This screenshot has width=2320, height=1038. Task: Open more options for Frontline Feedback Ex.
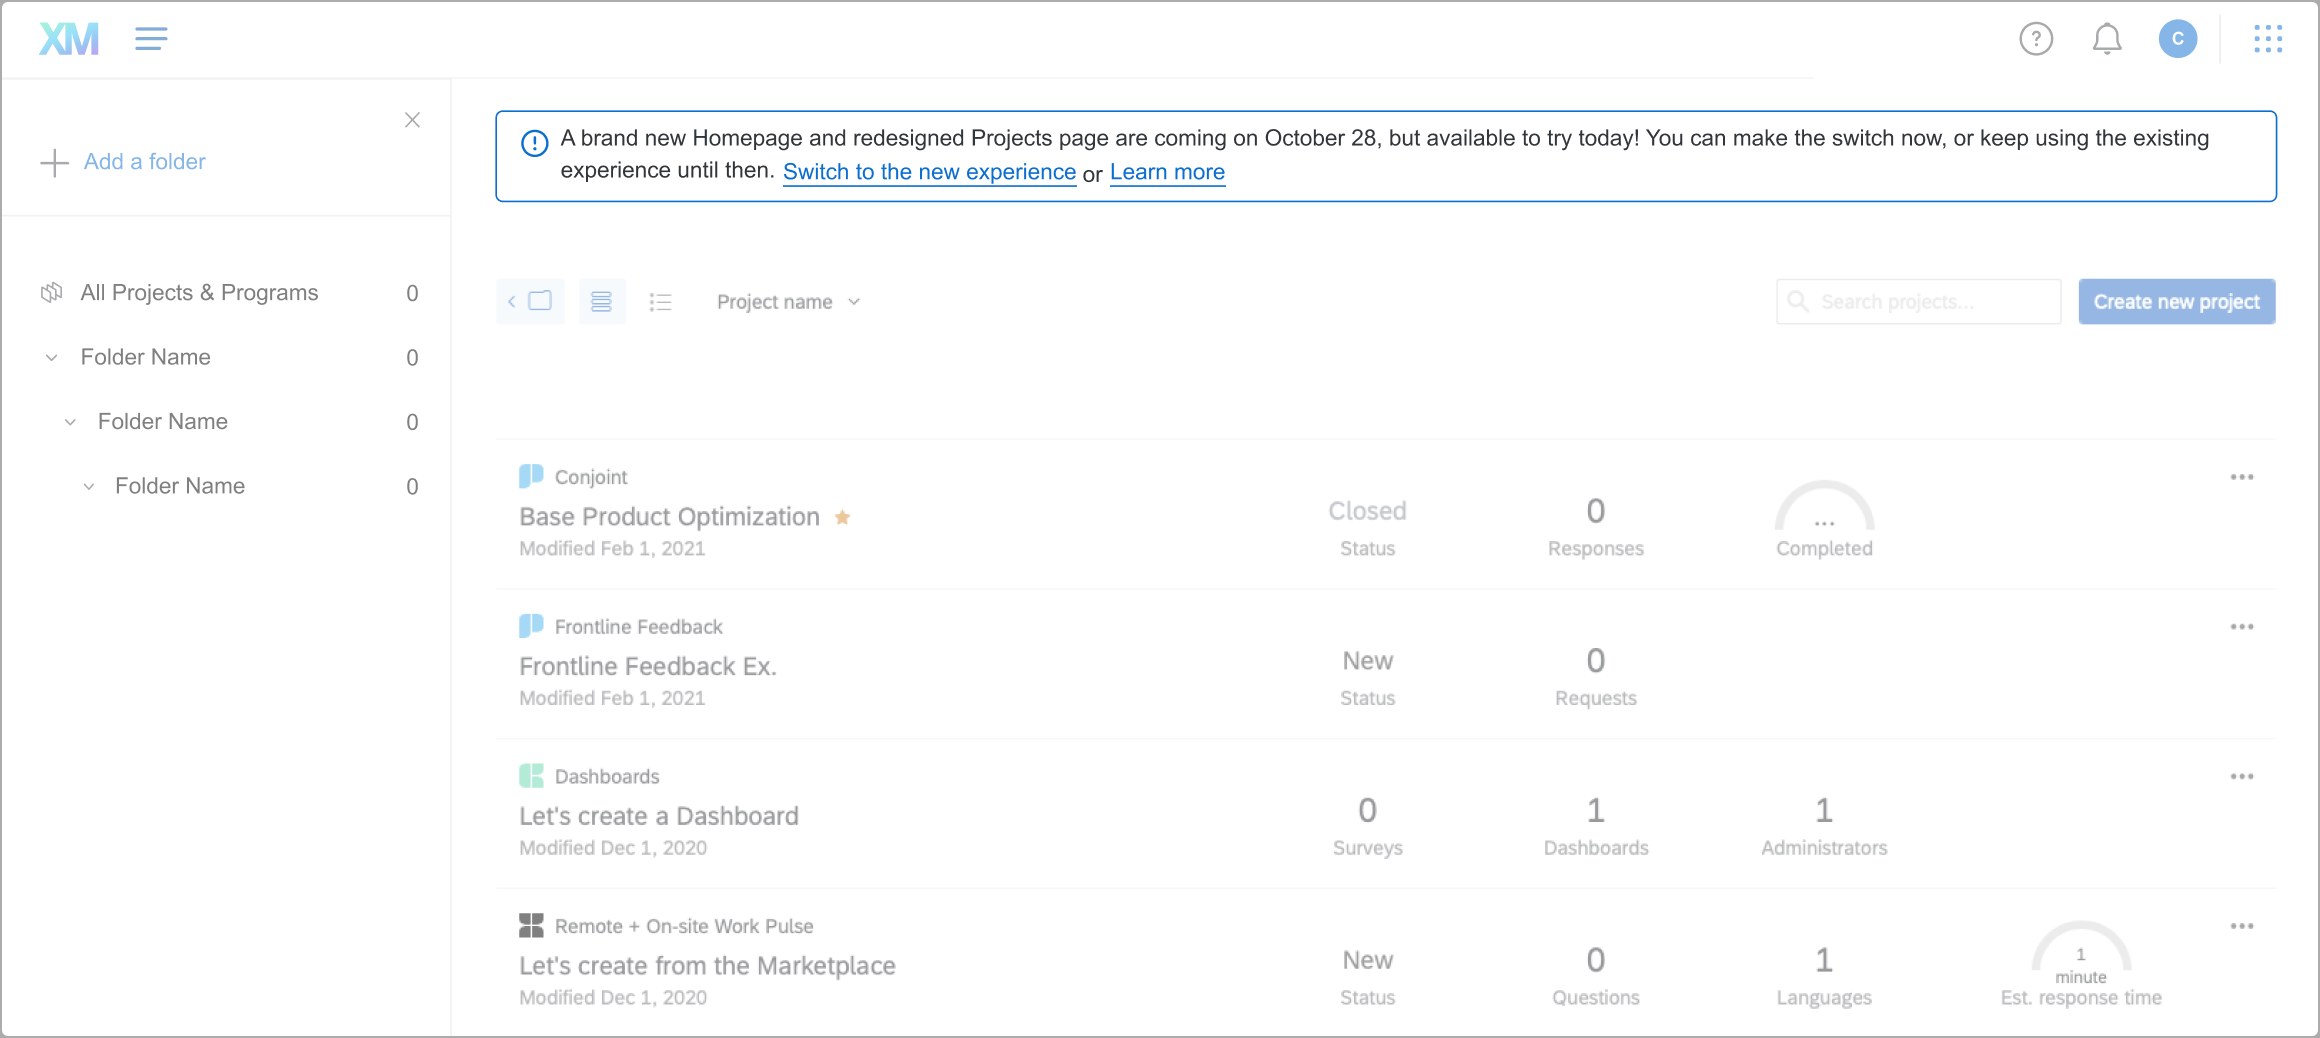point(2242,627)
